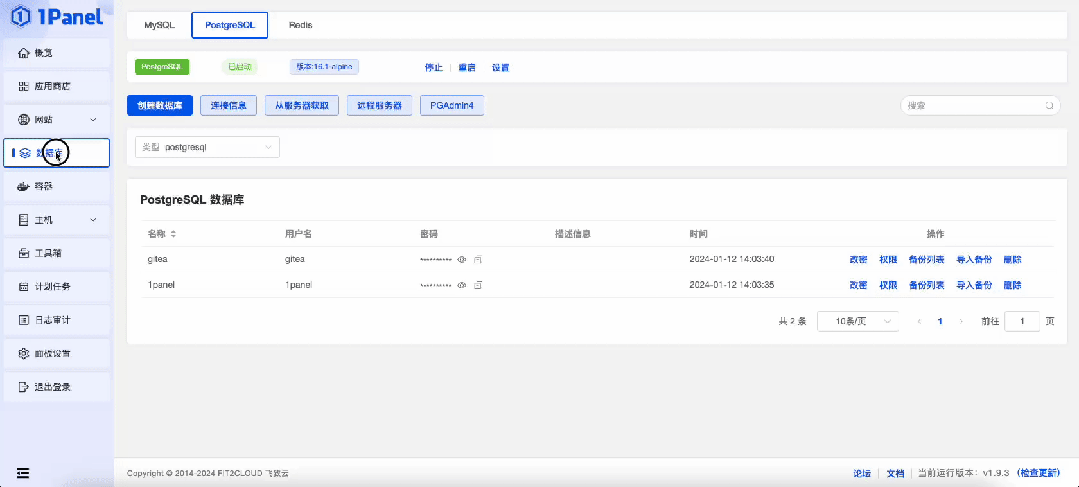Click the 远程服务器 button
This screenshot has width=1079, height=487.
(379, 106)
